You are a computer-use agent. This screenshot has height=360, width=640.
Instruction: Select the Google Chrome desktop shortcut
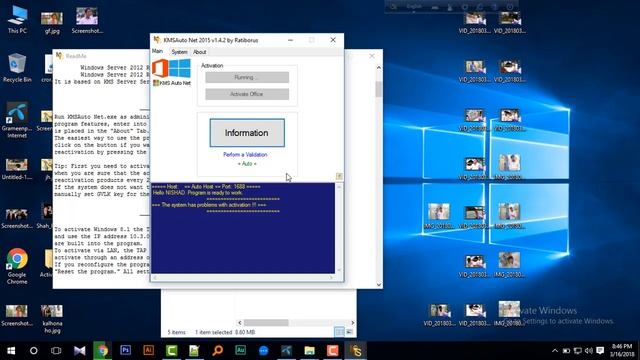point(17,266)
